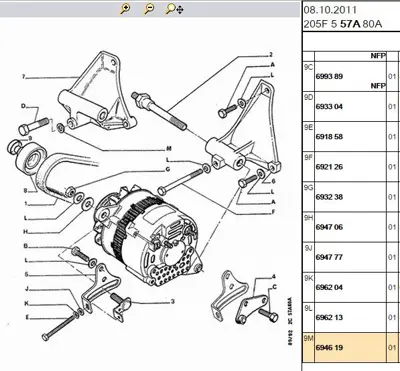The image size is (400, 371).
Task: Click reference code 9K in table
Action: click(x=308, y=278)
